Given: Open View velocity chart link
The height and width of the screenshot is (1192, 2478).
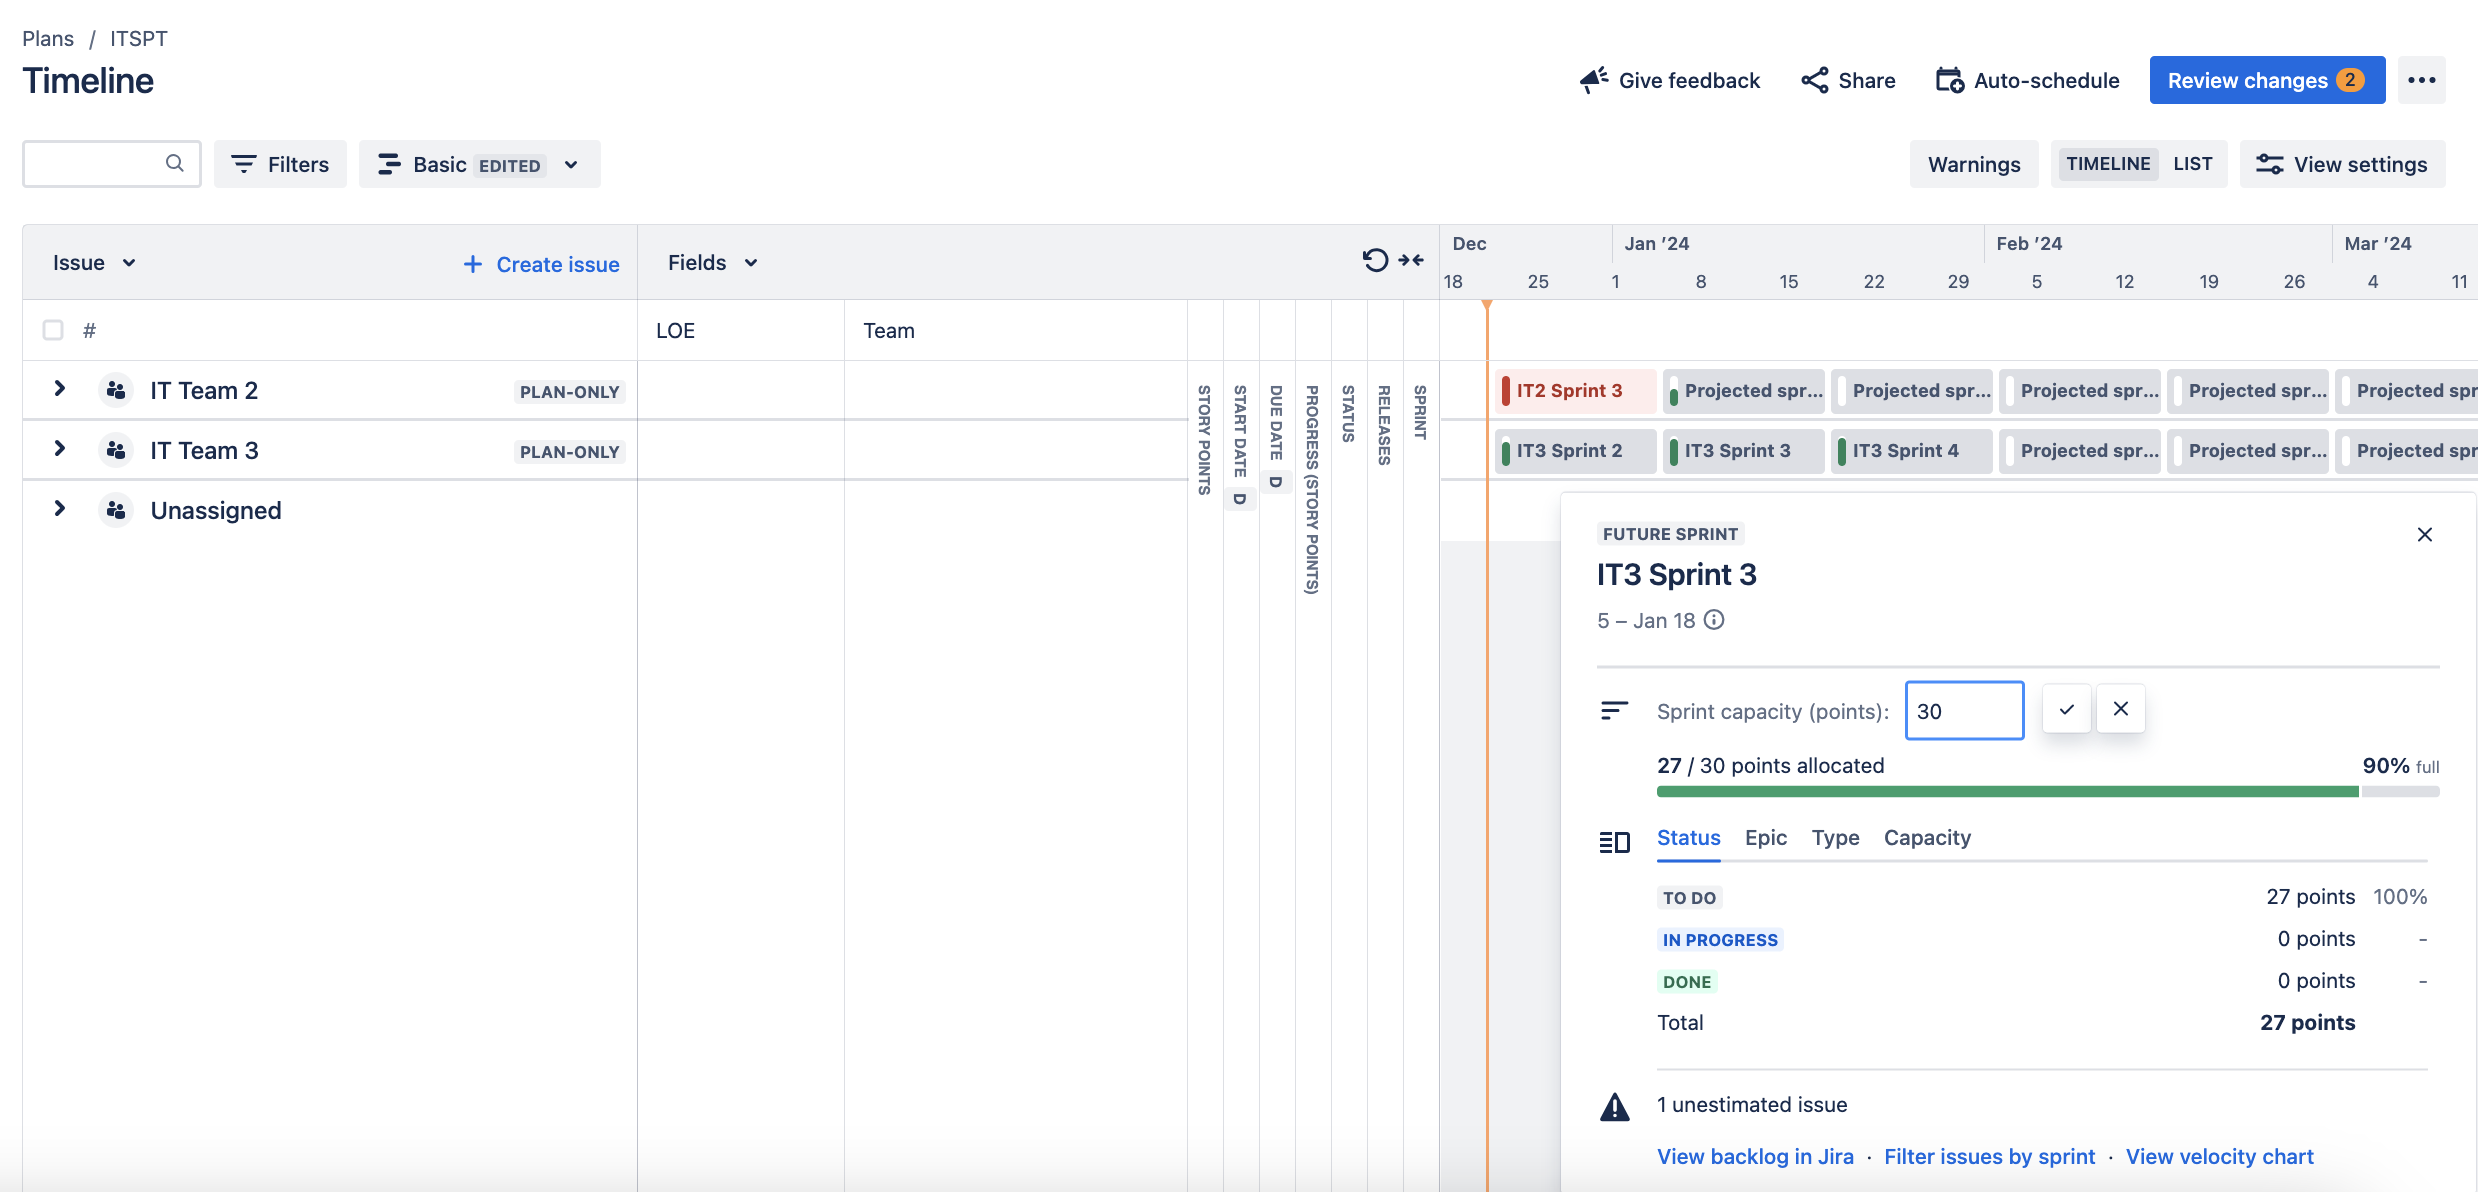Looking at the screenshot, I should tap(2219, 1156).
